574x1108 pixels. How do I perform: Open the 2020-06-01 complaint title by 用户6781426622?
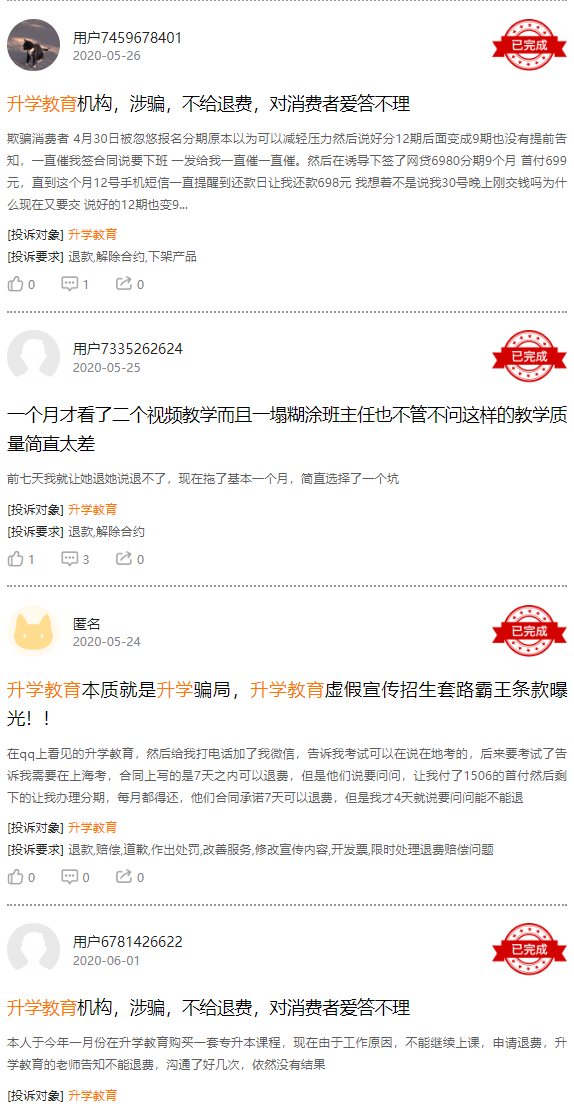coord(209,1008)
